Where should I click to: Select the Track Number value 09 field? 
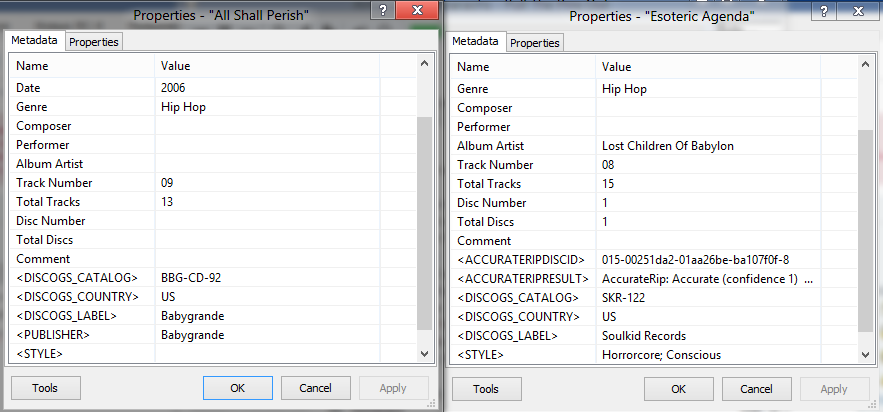click(x=167, y=183)
